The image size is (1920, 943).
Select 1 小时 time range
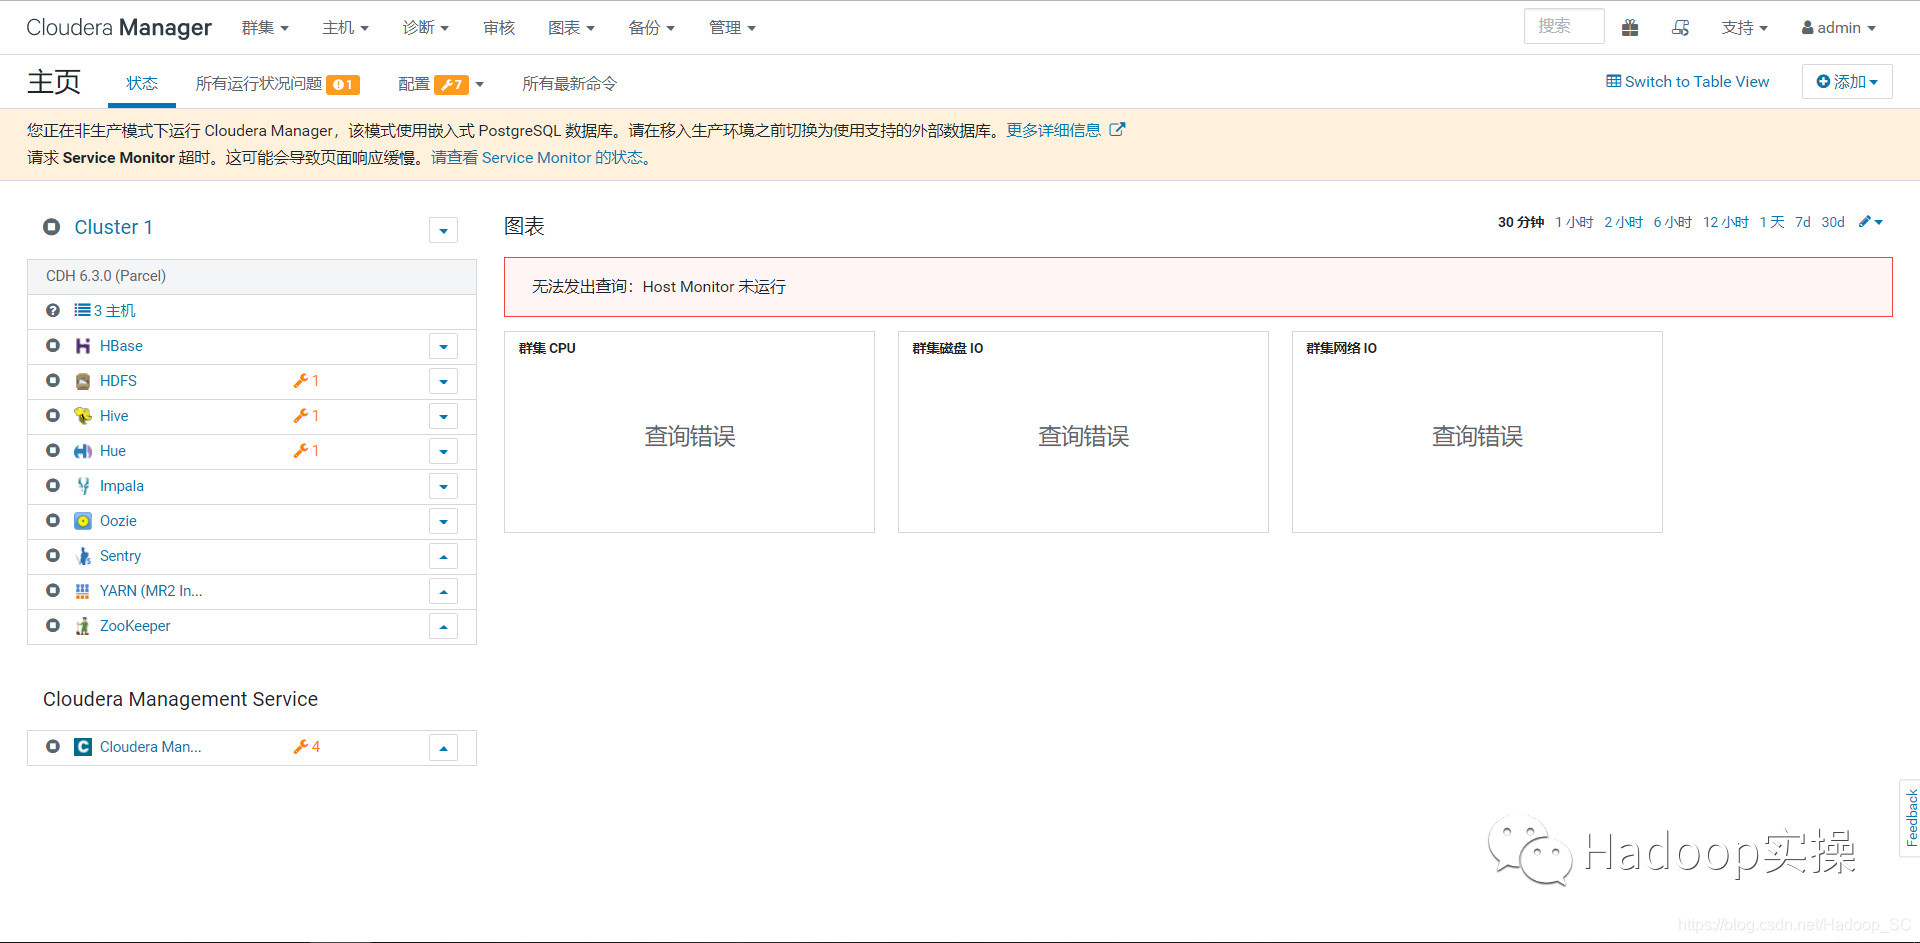1574,222
